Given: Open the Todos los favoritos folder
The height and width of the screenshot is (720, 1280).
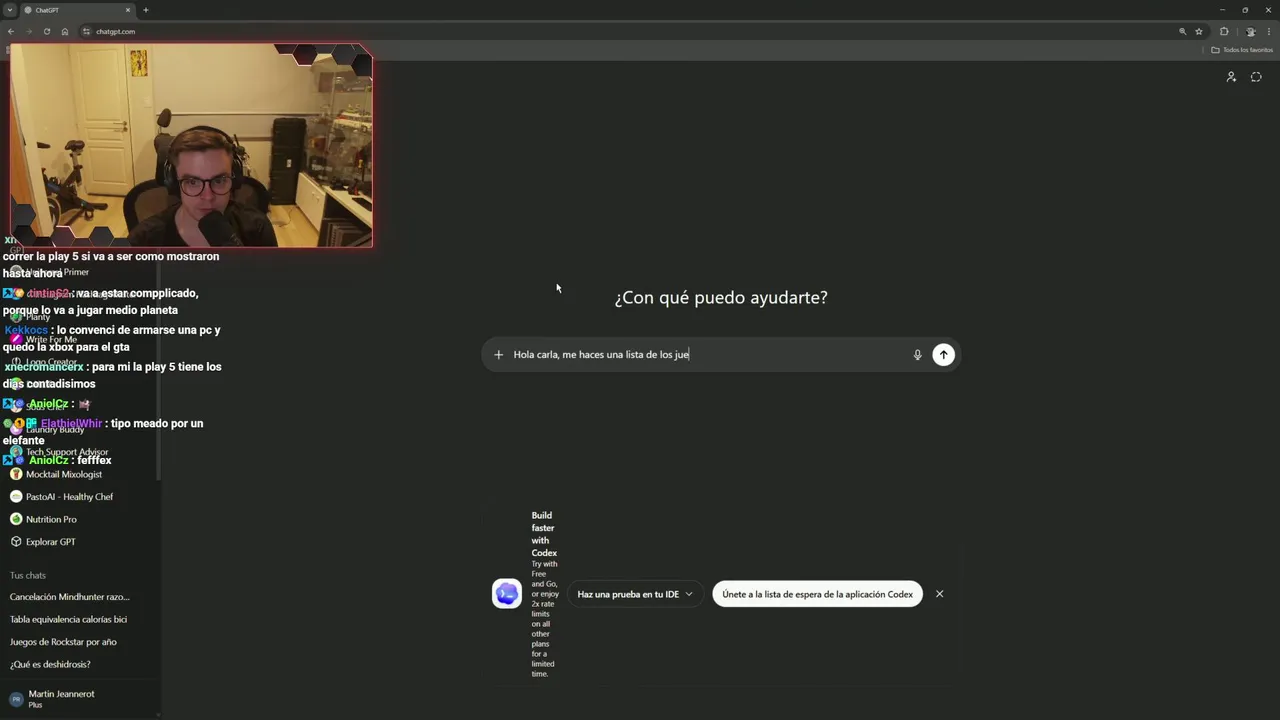Looking at the screenshot, I should (1242, 50).
